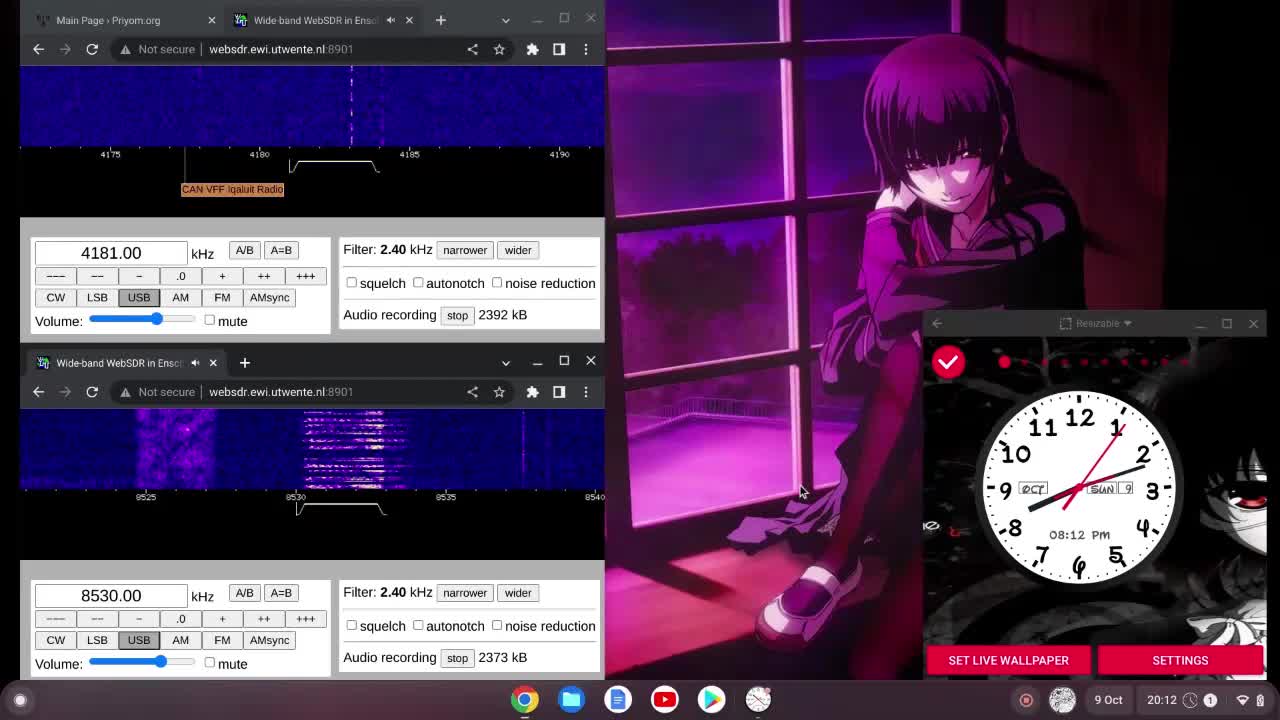Enable squelch in 4181 kHz window

[351, 282]
